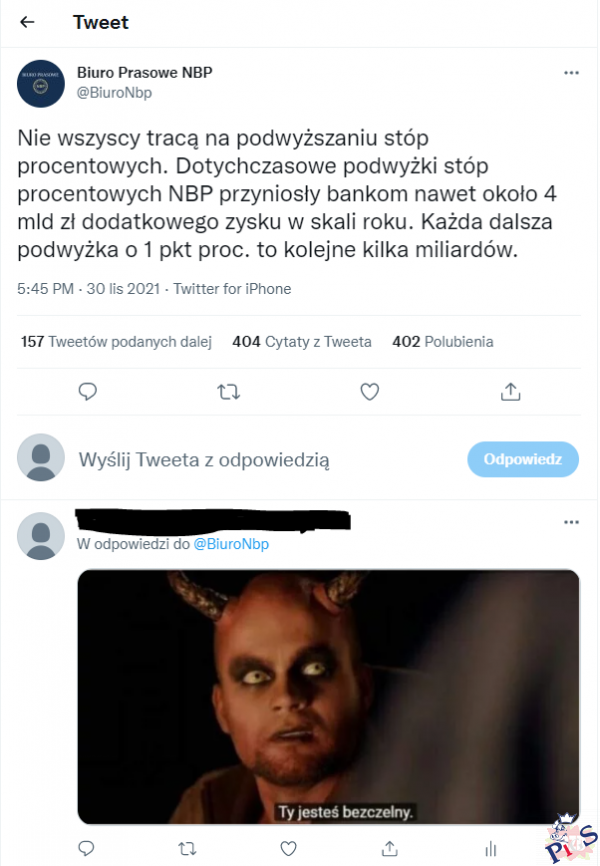Share the NBP tweet via upload icon
This screenshot has width=600, height=866.
pos(510,392)
